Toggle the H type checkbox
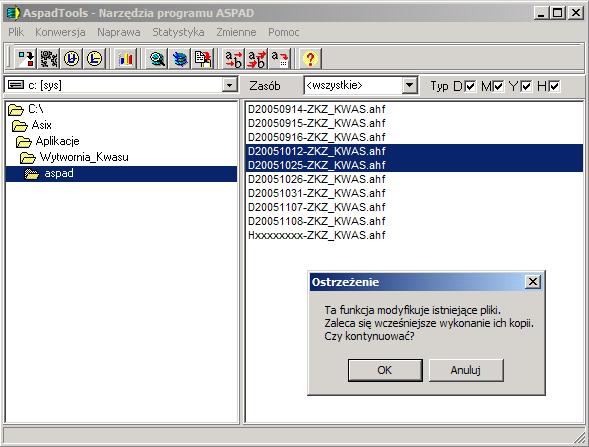This screenshot has width=589, height=447. point(554,86)
